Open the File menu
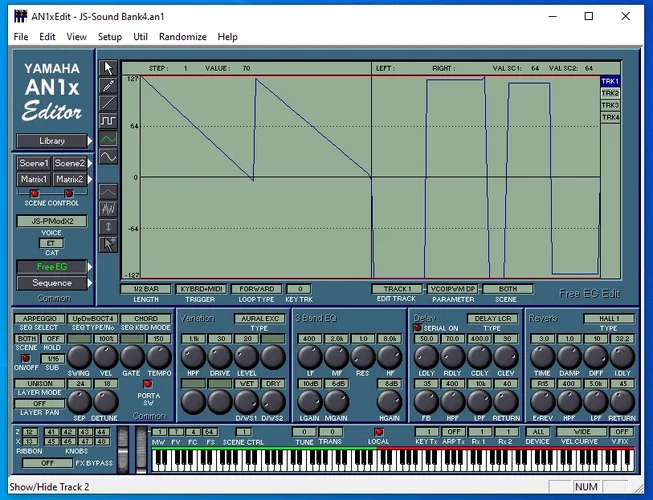 21,37
